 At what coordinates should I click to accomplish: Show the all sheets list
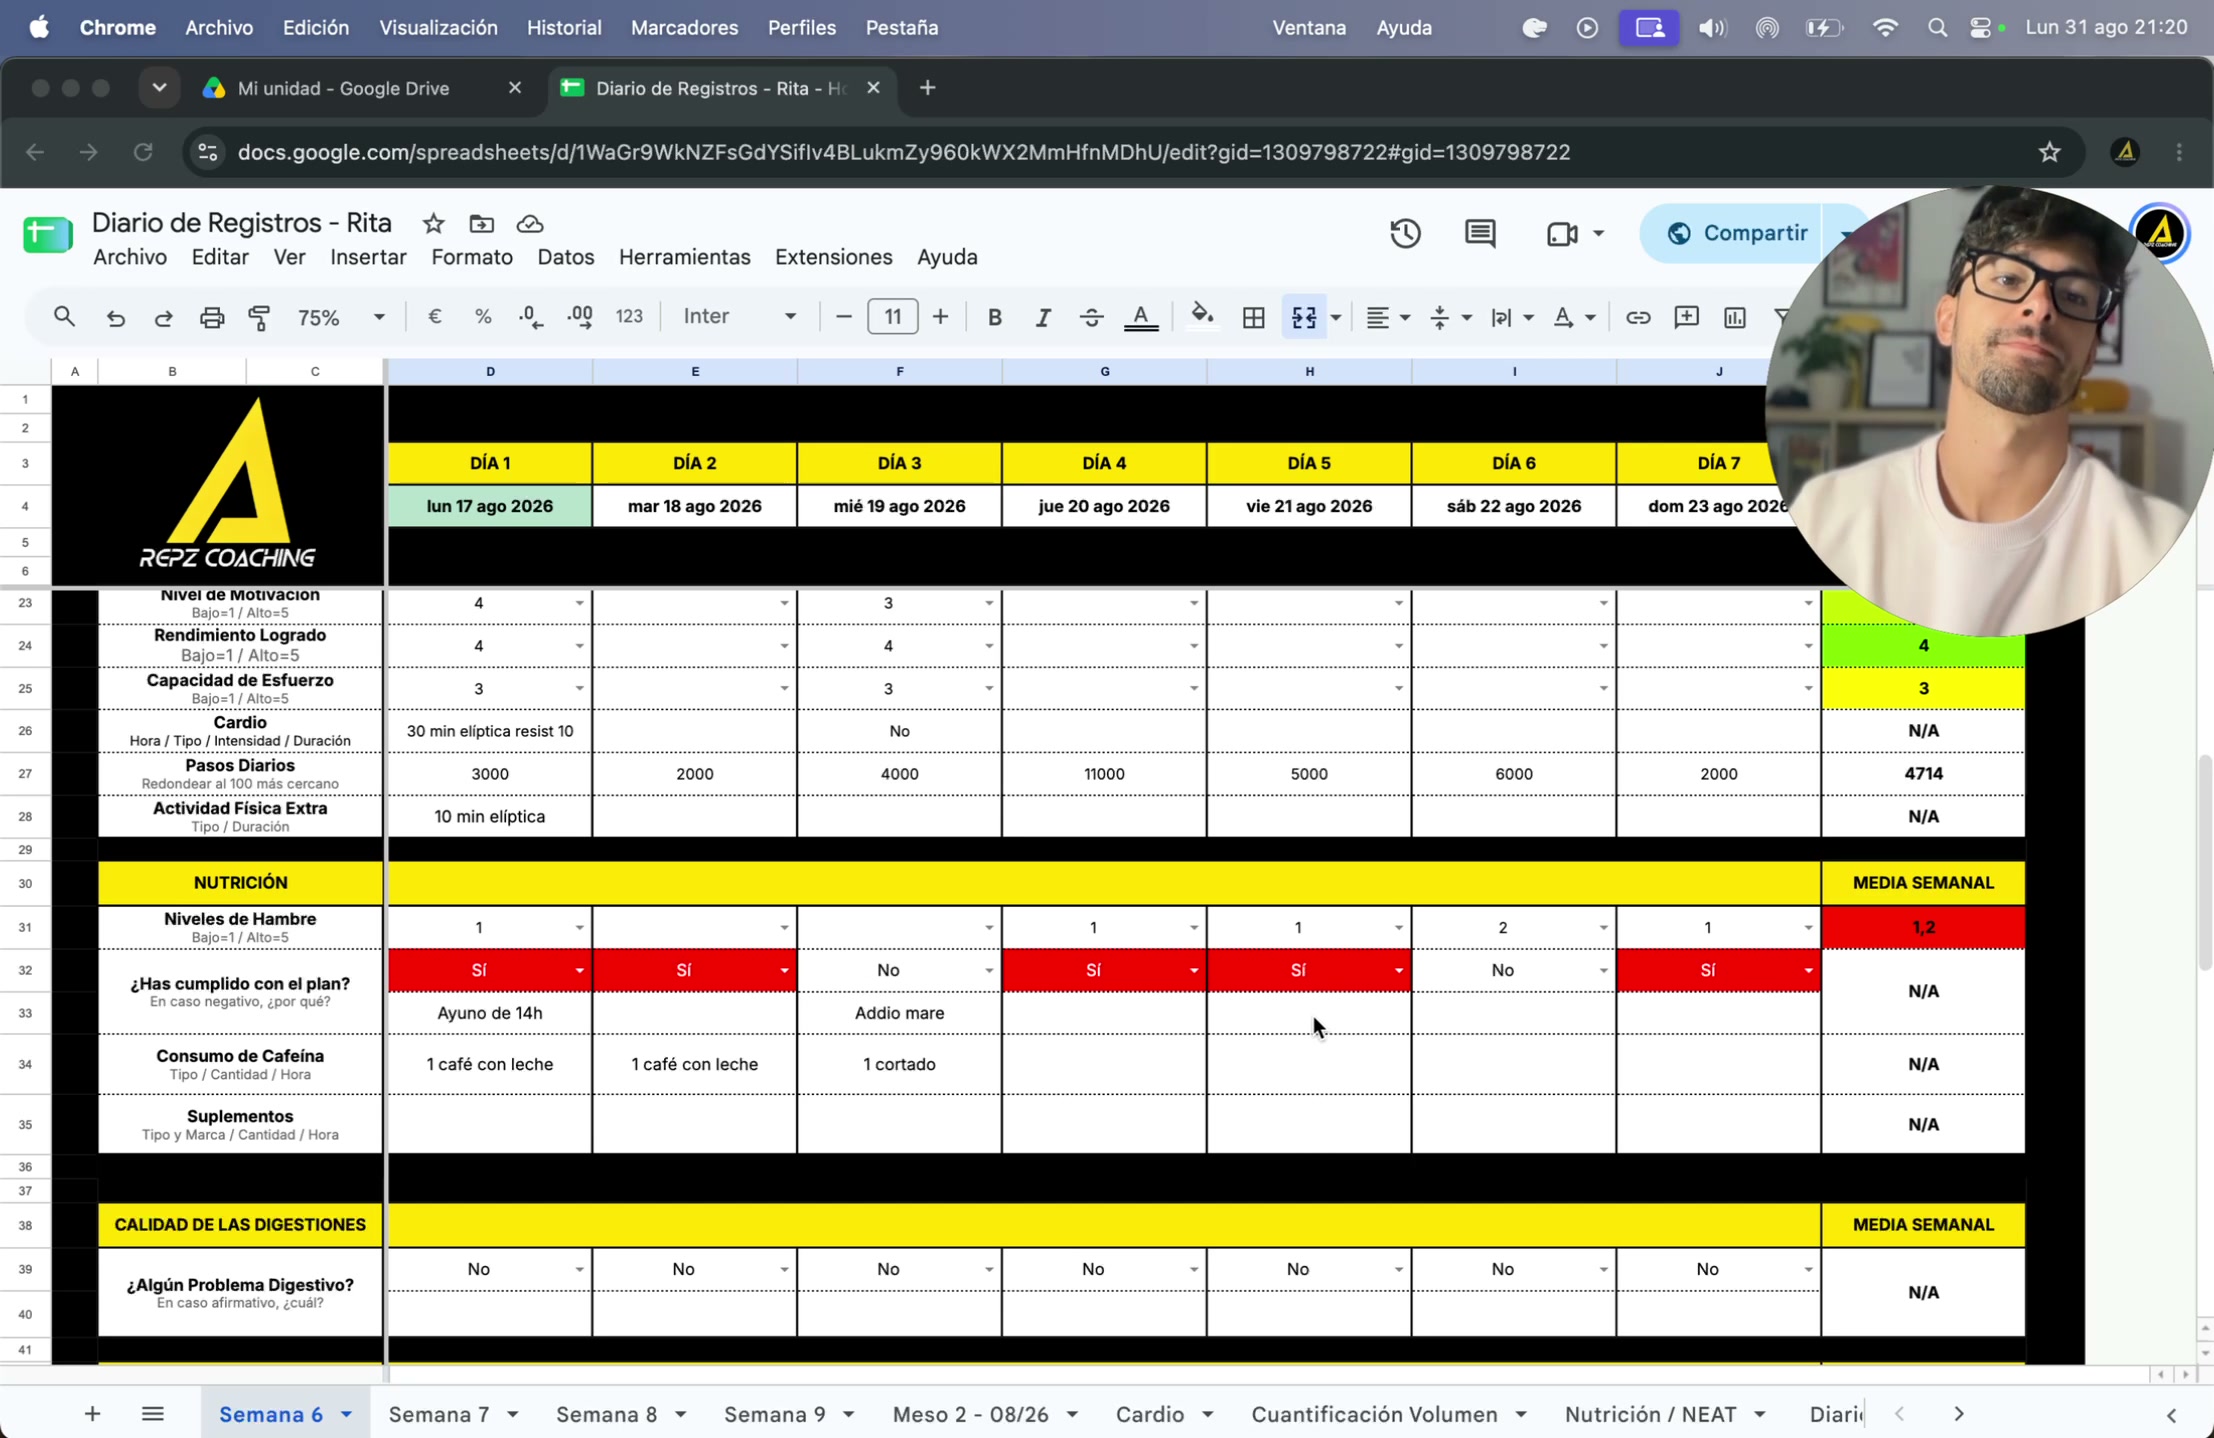(152, 1413)
